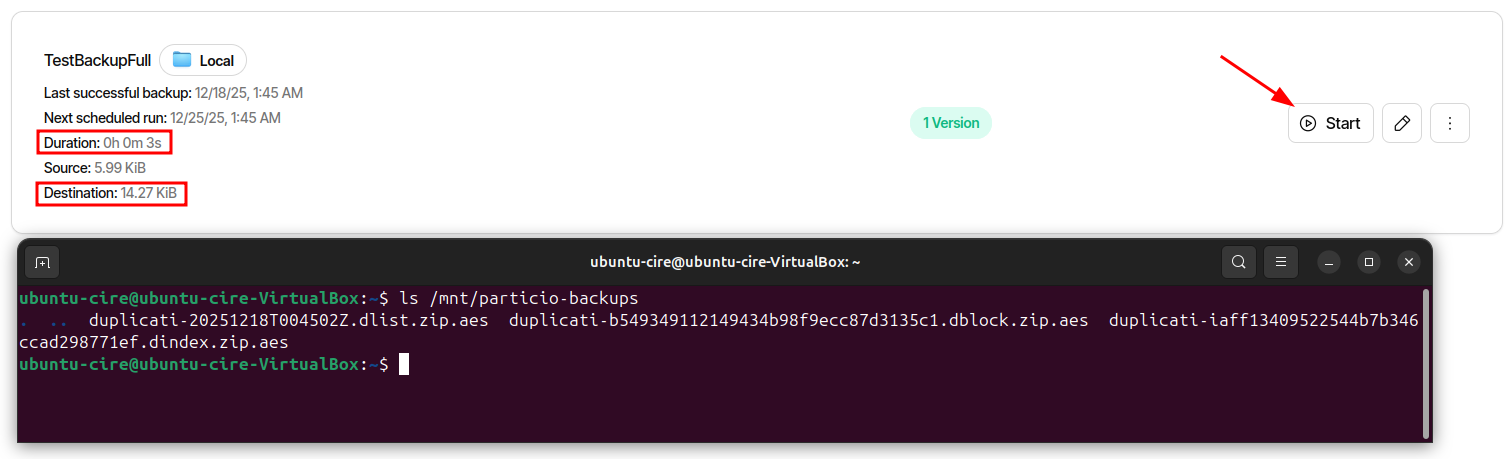This screenshot has height=459, width=1510.
Task: Open a new terminal tab
Action: pyautogui.click(x=42, y=262)
